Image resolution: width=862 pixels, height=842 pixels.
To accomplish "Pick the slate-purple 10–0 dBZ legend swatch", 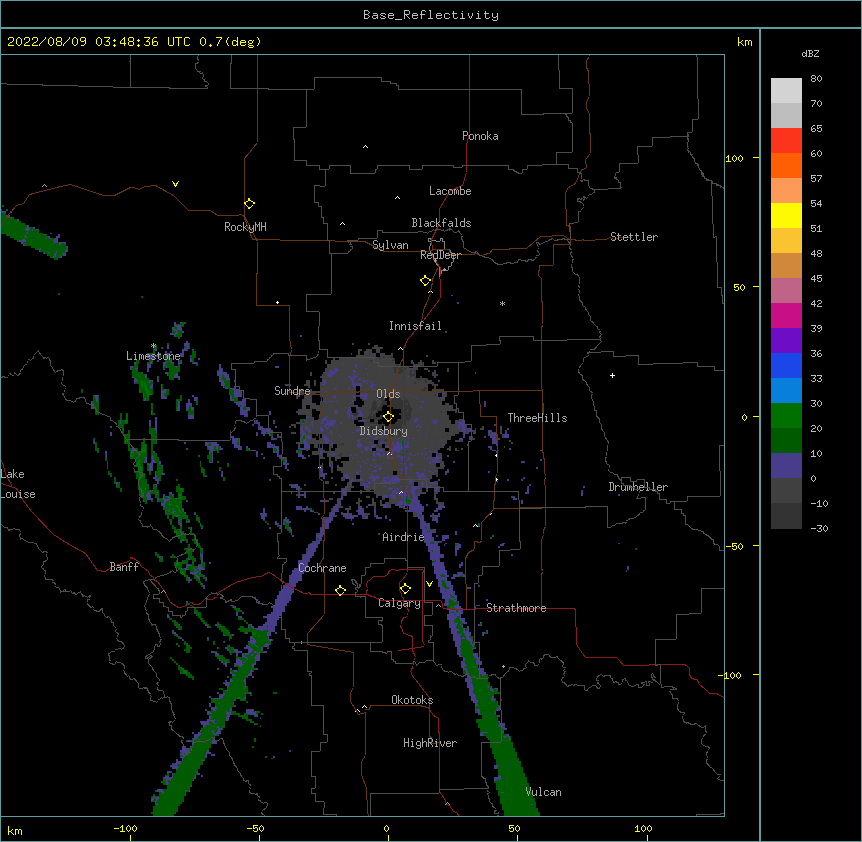I will point(786,466).
